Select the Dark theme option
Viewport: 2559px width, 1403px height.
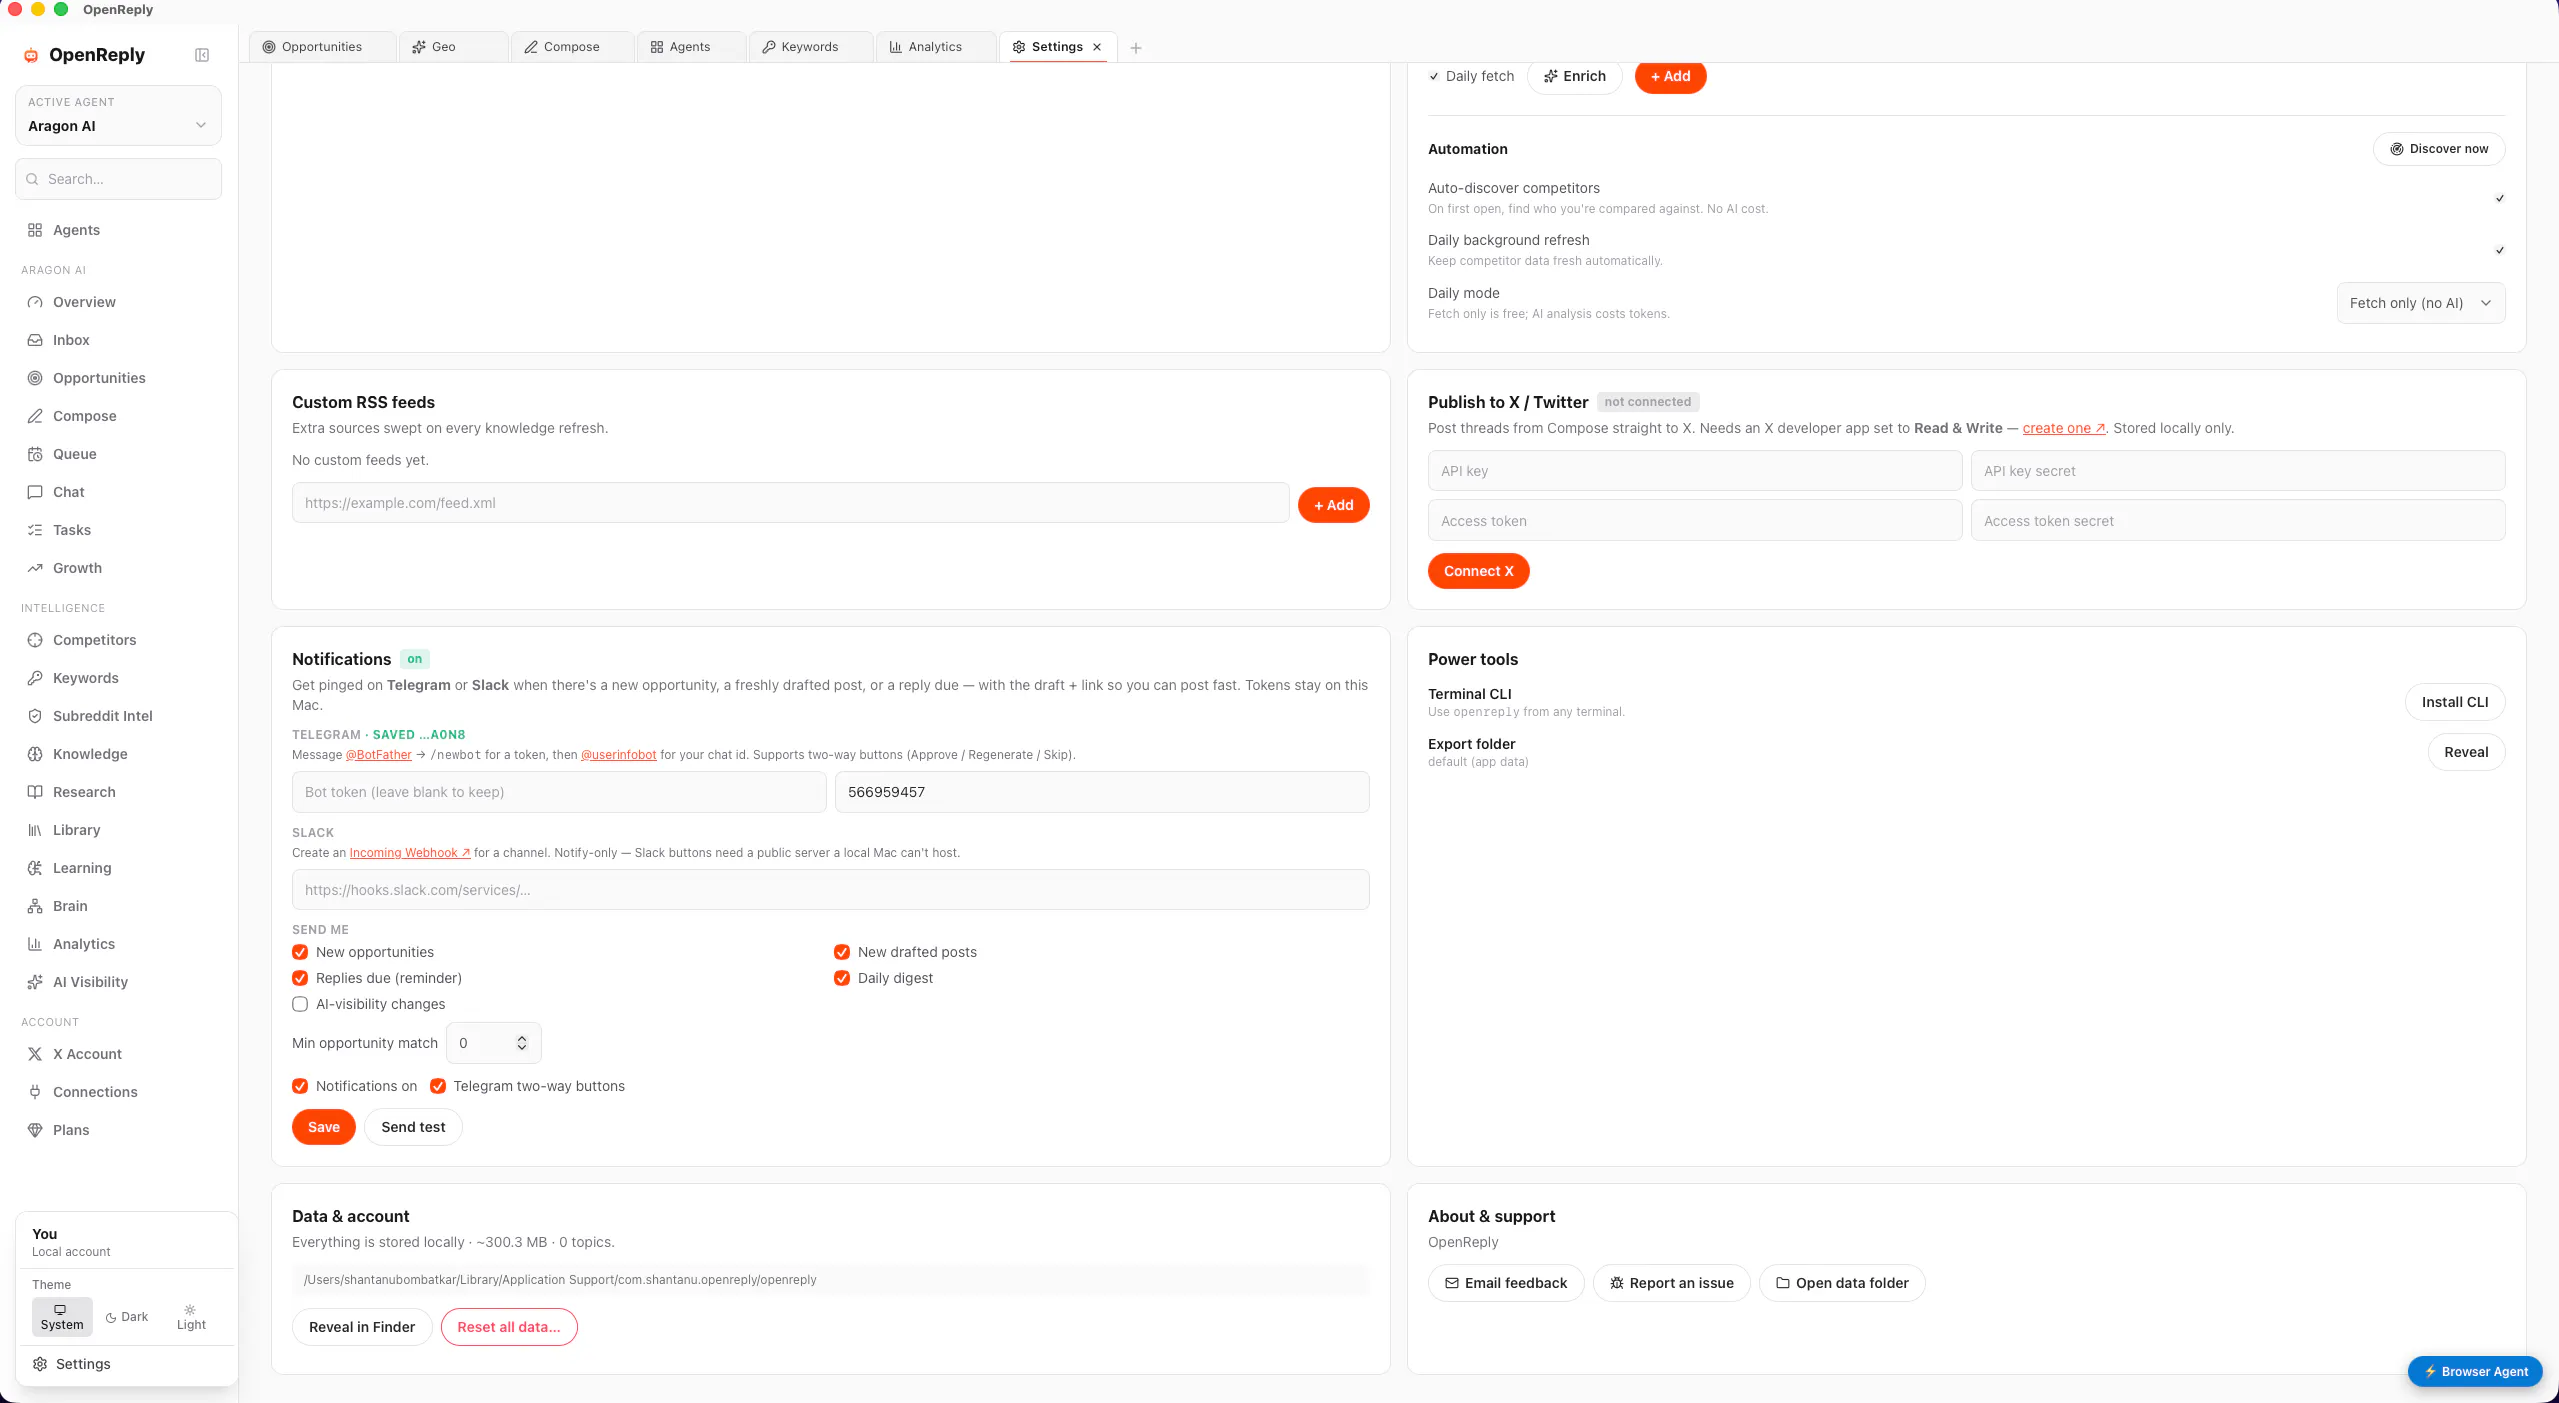click(127, 1317)
